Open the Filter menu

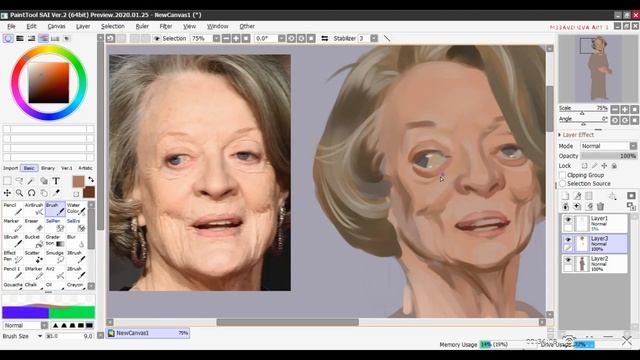click(166, 26)
